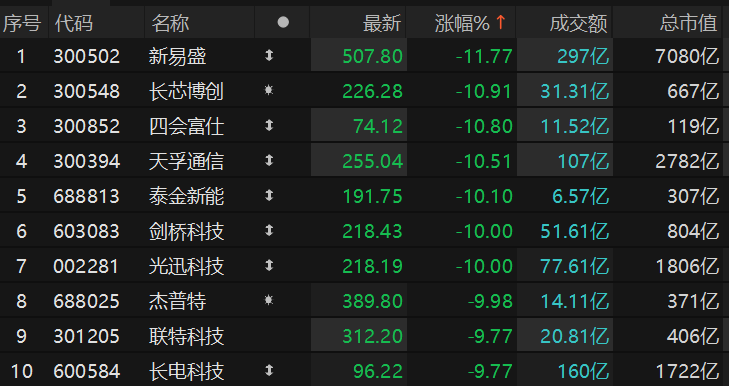Click turnover value 77.61亿
The height and width of the screenshot is (386, 729).
click(x=574, y=266)
